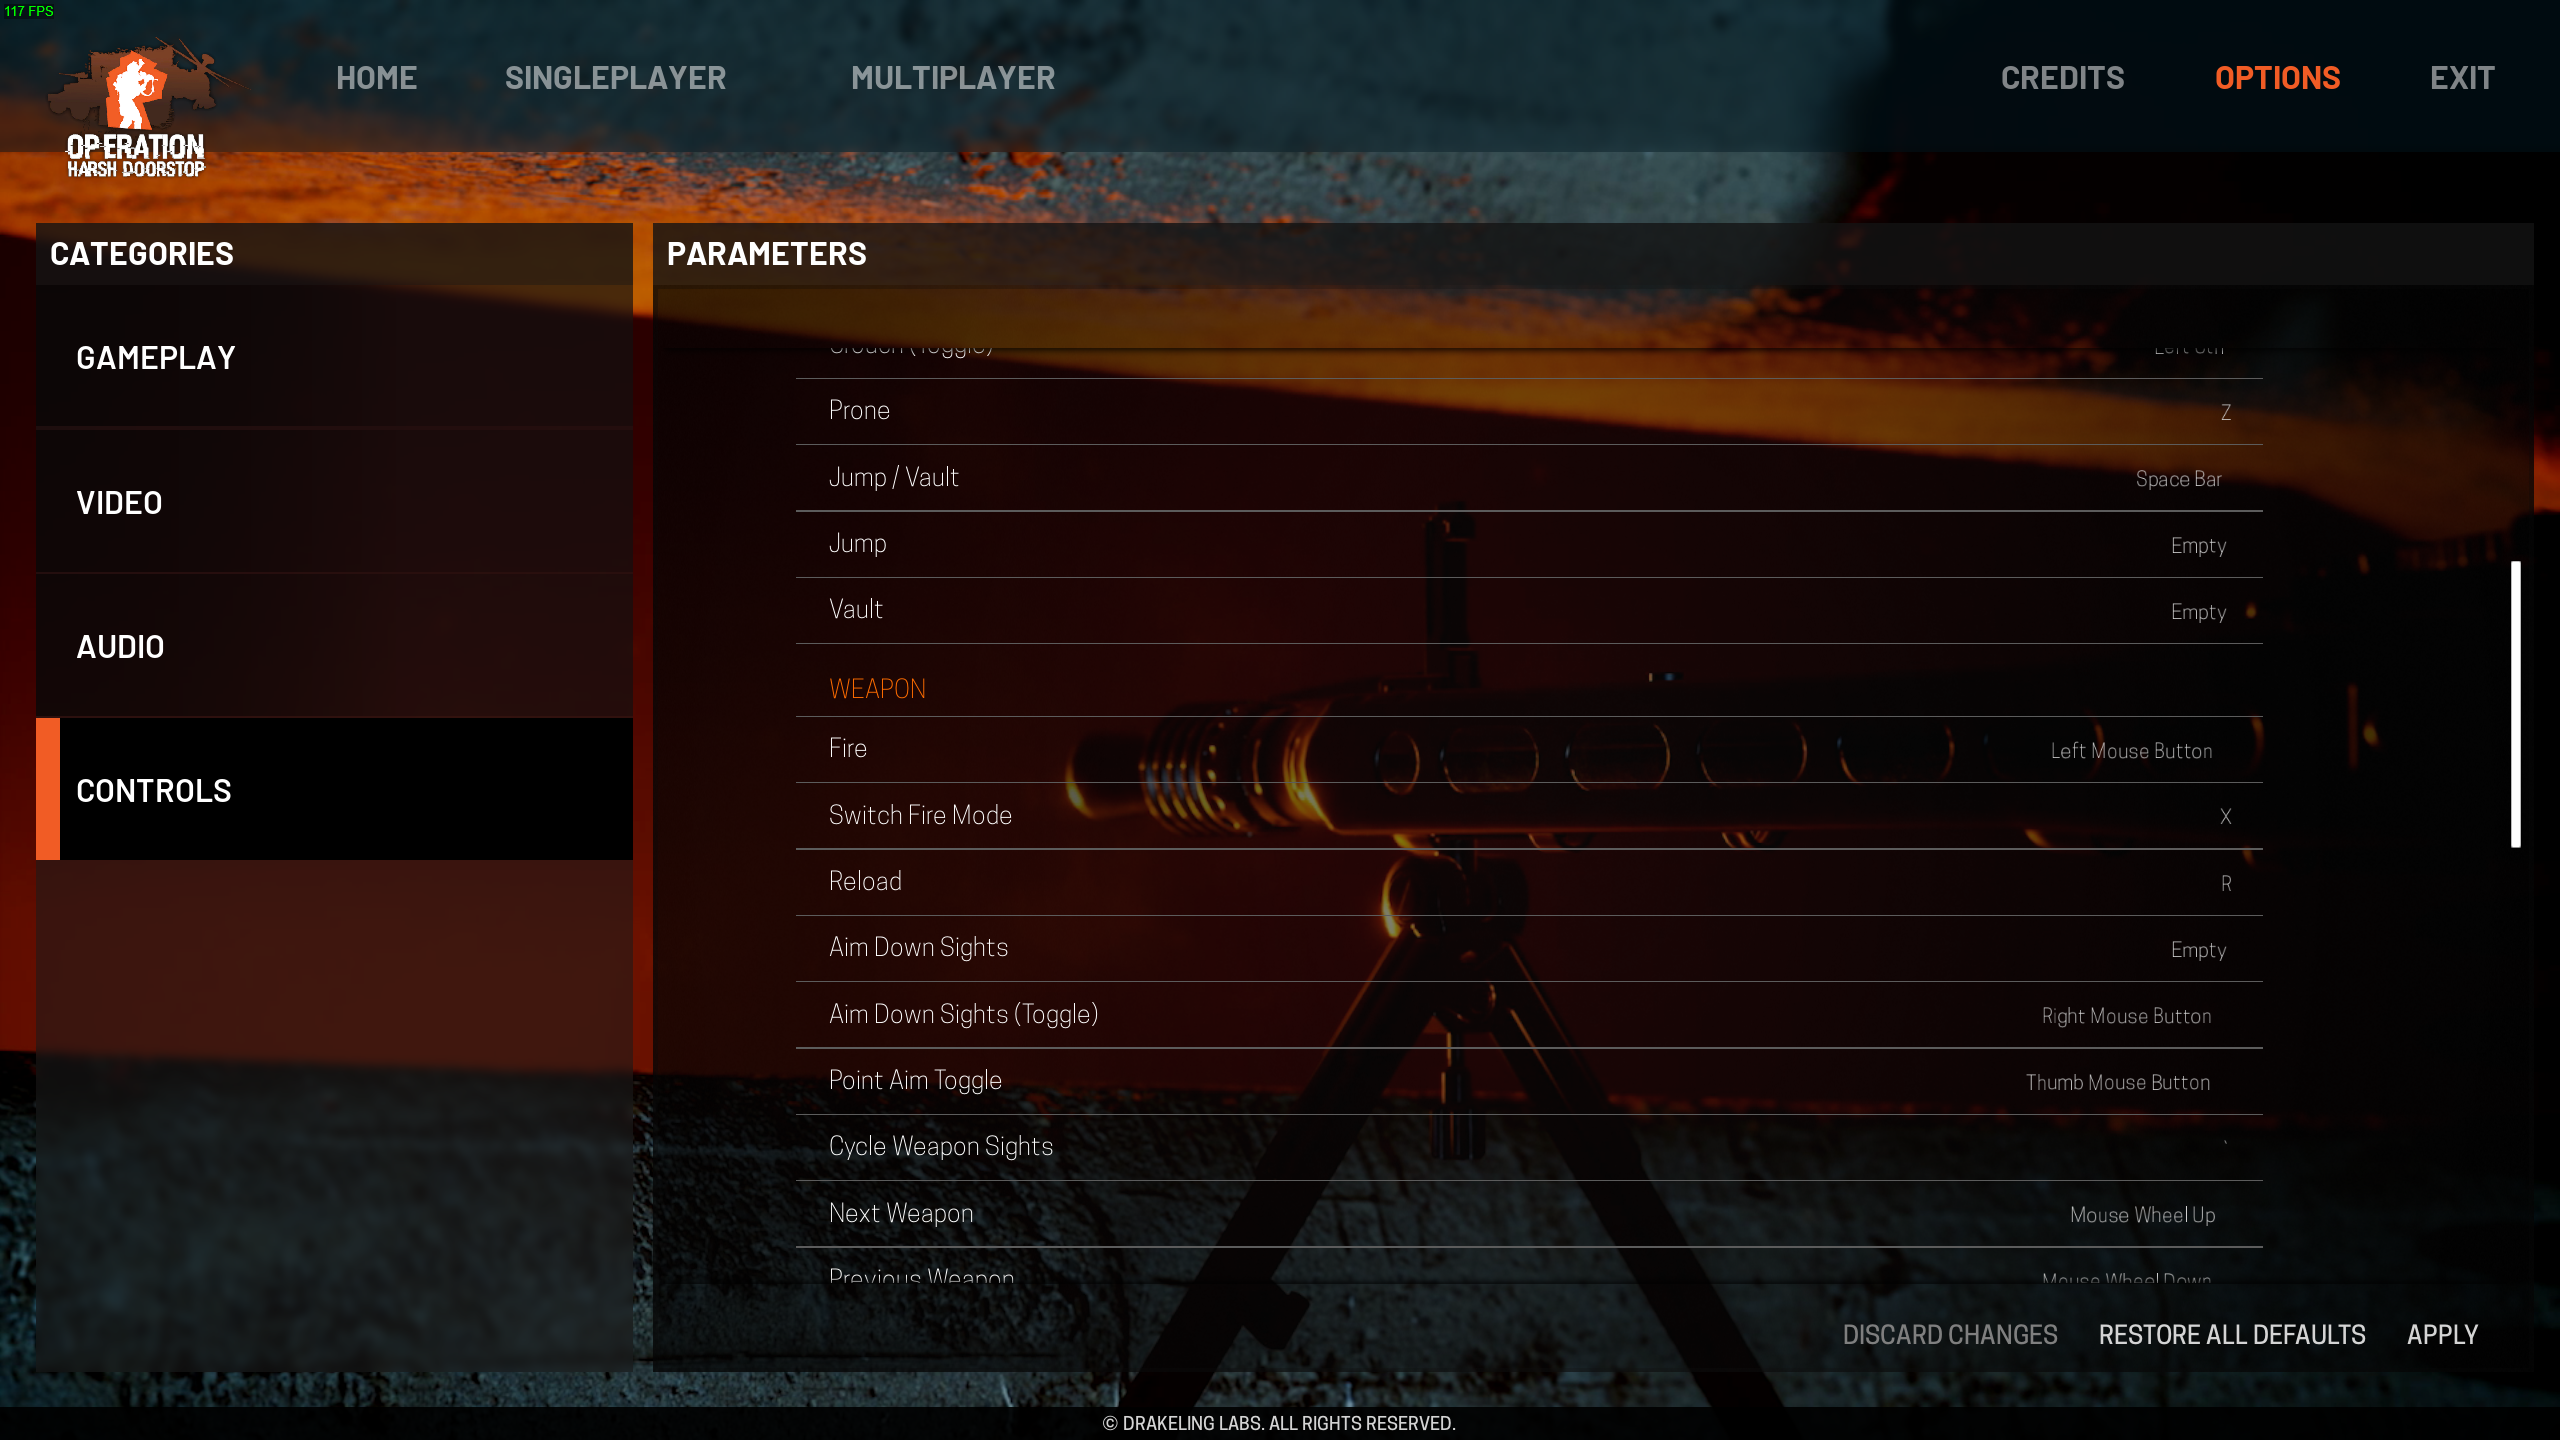Set a key for empty Vault binding
The height and width of the screenshot is (1440, 2560).
tap(2197, 612)
